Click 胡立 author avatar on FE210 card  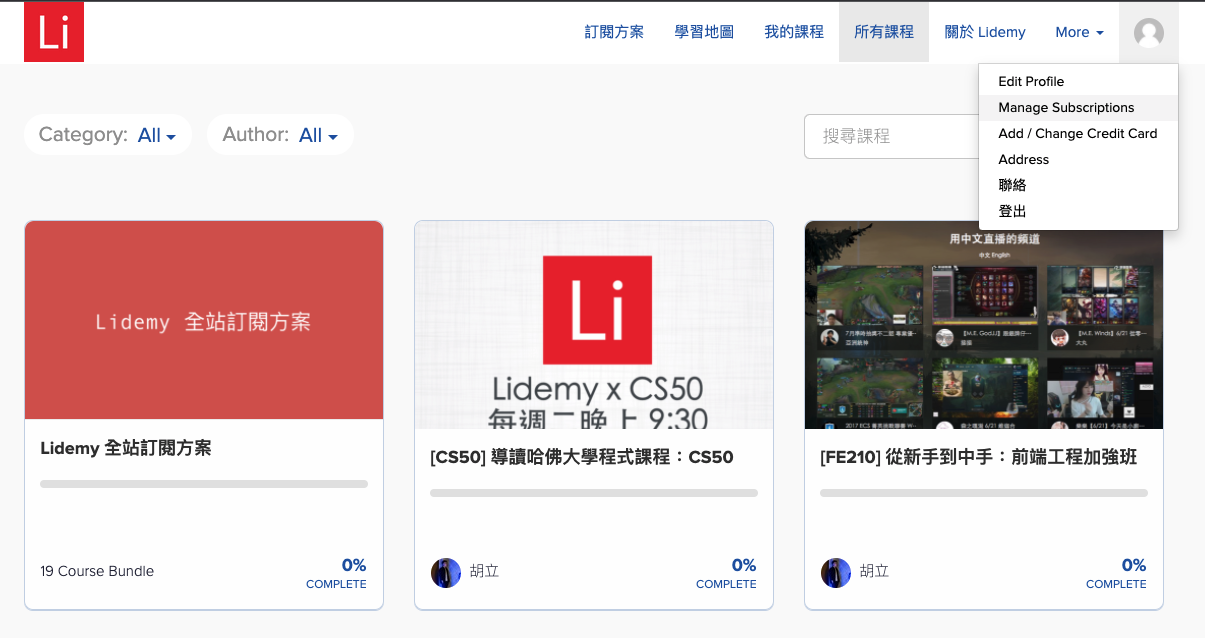[836, 573]
